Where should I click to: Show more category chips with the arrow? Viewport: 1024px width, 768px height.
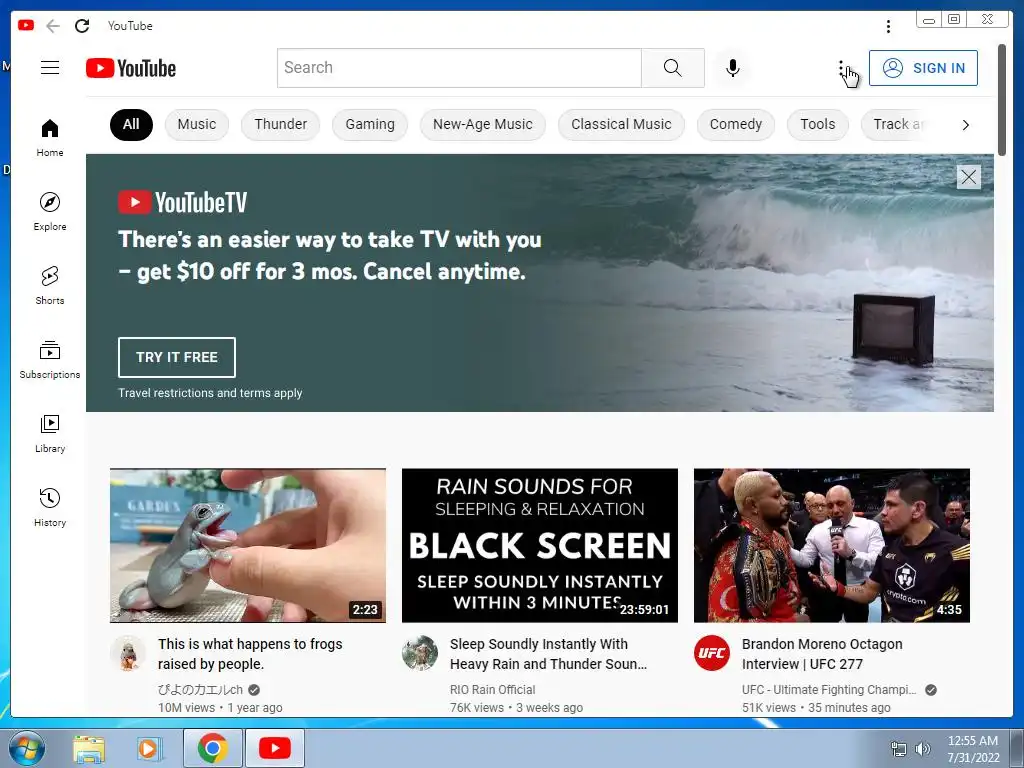coord(966,125)
